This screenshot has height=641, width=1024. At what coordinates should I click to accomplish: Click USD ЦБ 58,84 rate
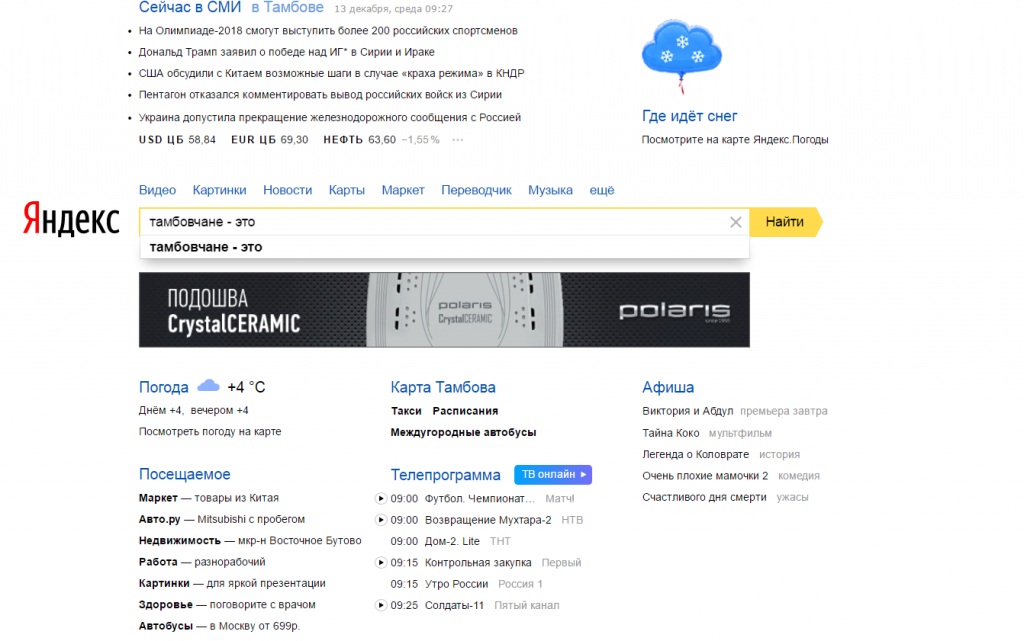tap(177, 140)
